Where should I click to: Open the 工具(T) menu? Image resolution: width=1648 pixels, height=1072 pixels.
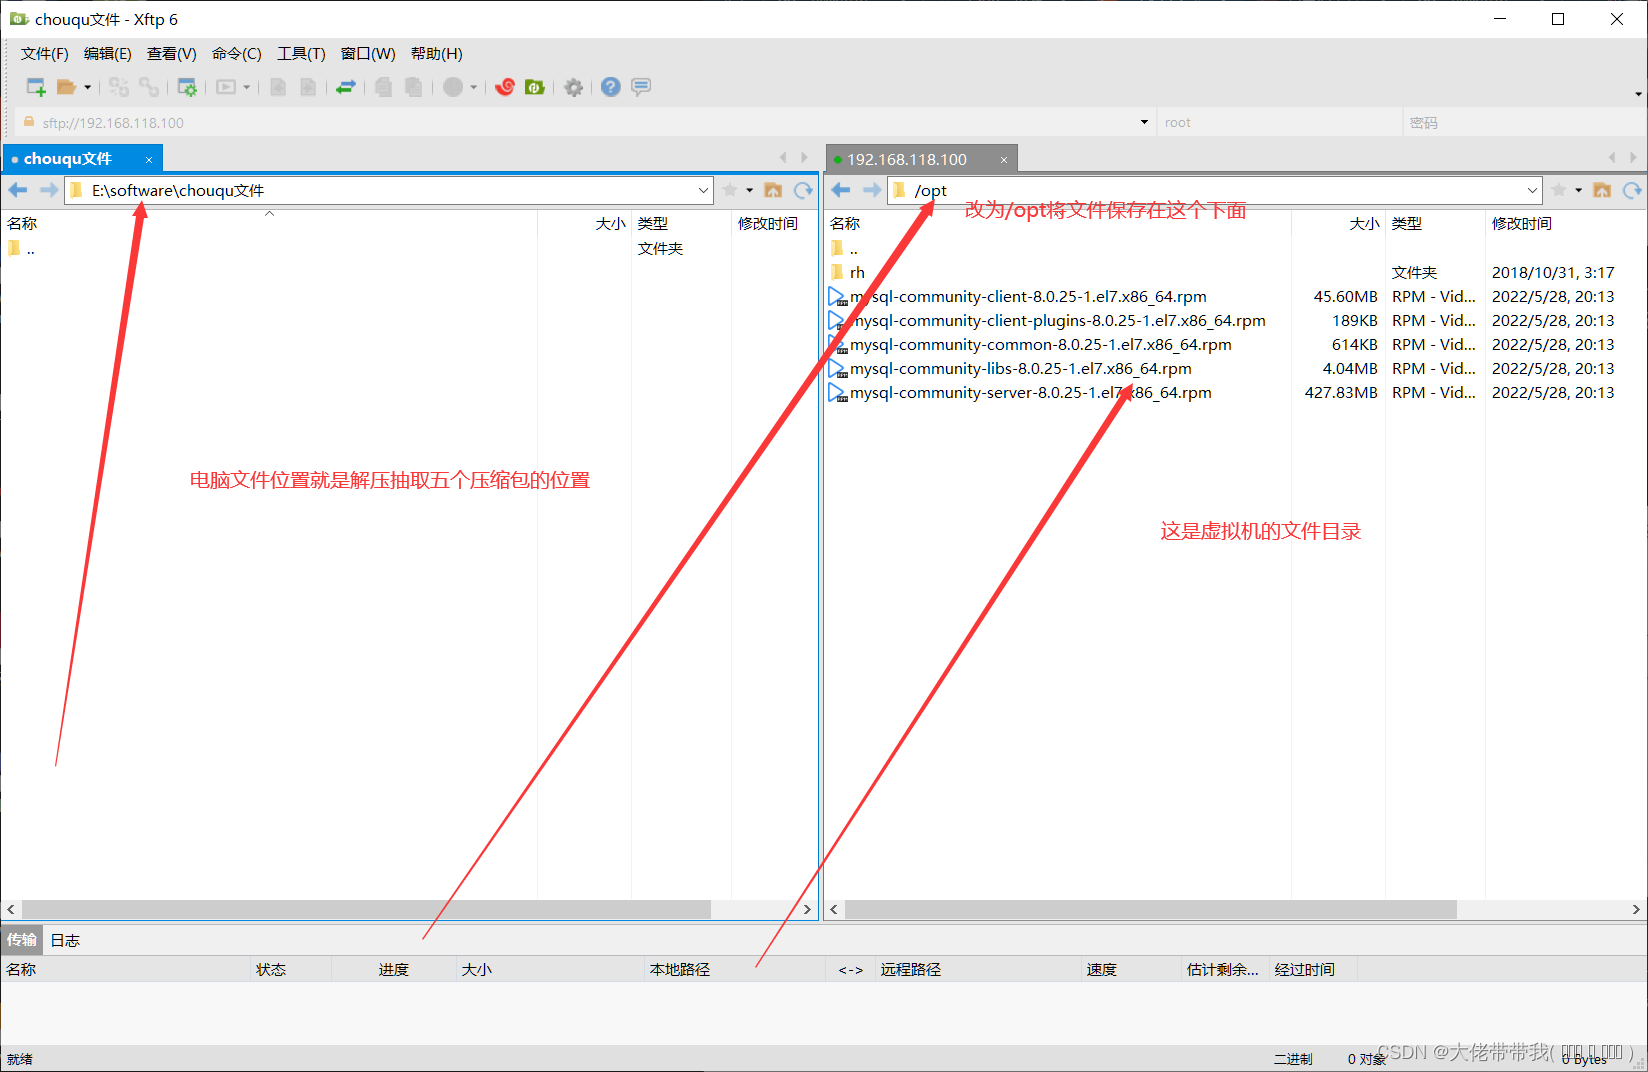tap(302, 54)
